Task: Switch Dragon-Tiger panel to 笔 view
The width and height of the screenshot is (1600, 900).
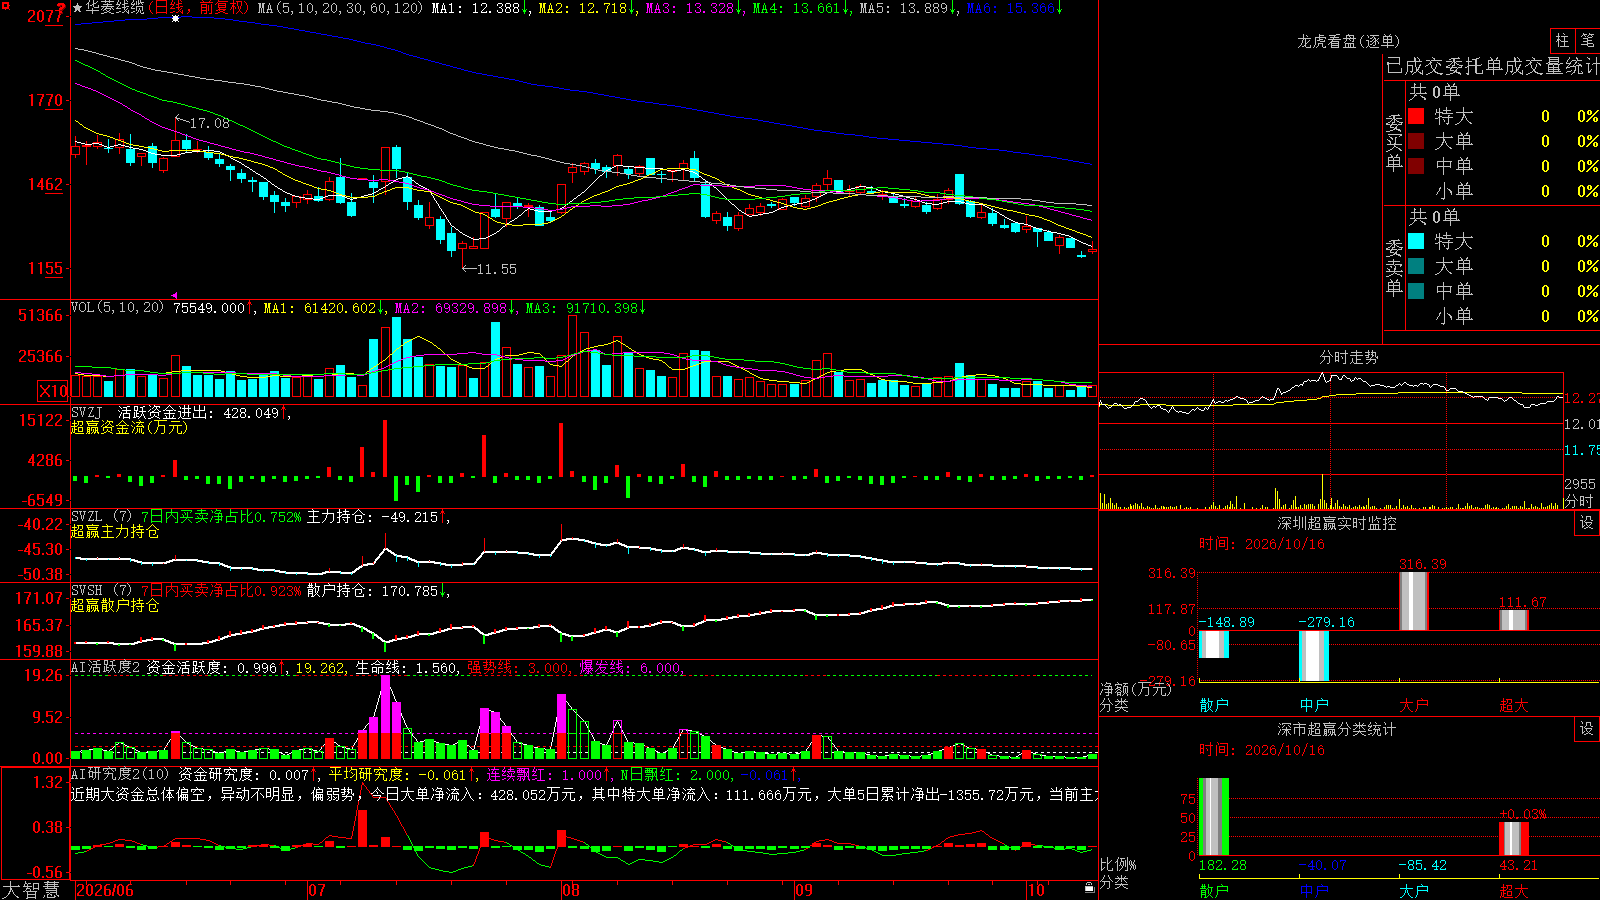Action: [x=1587, y=40]
